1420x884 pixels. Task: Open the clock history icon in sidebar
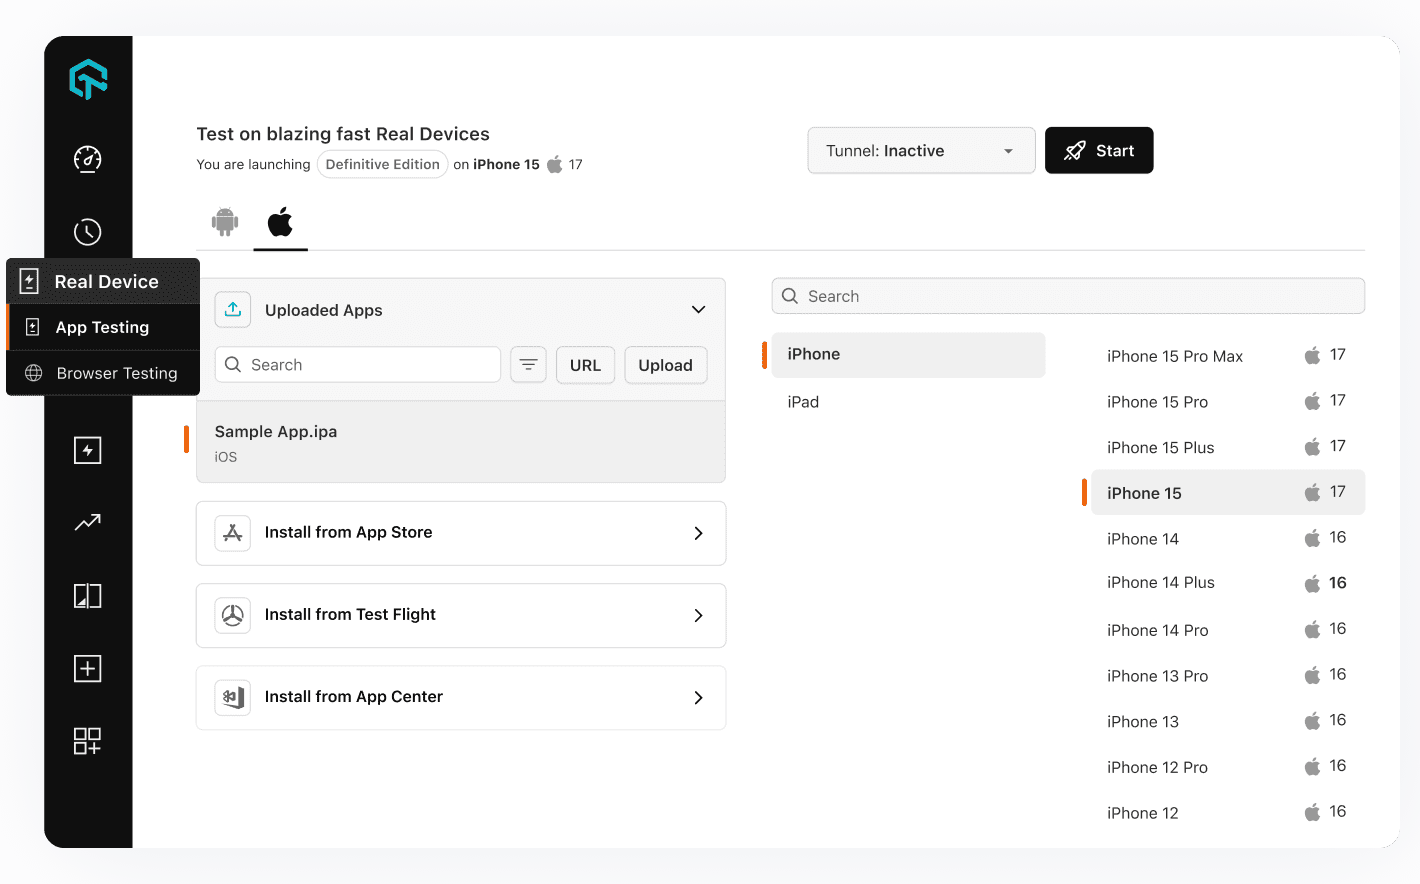click(x=88, y=232)
